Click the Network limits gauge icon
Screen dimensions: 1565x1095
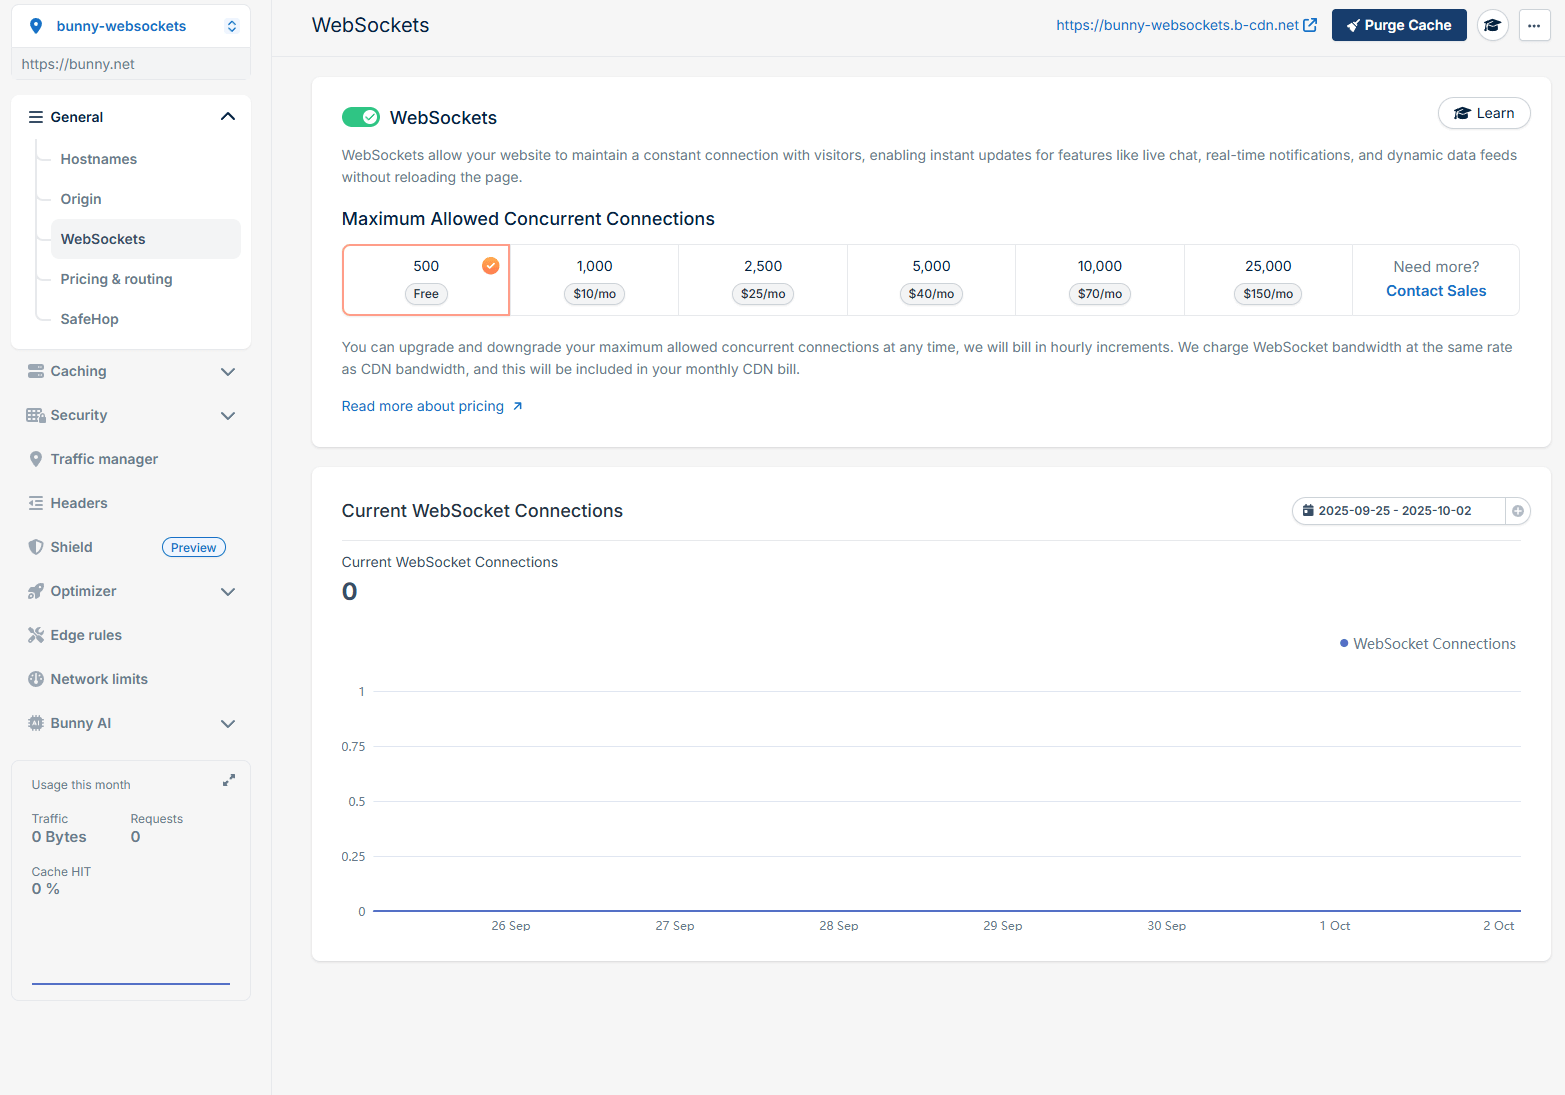click(x=36, y=679)
